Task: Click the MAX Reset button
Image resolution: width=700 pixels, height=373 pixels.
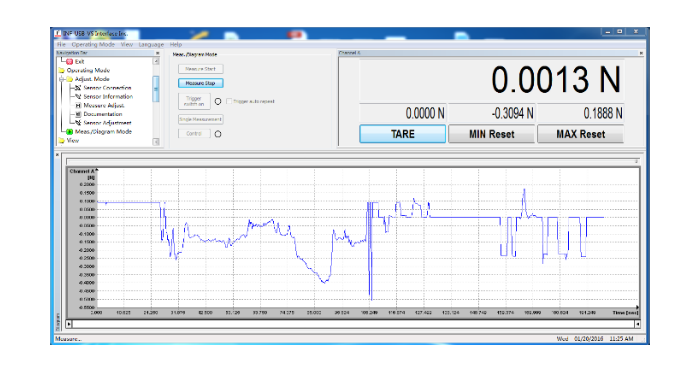Action: tap(580, 134)
